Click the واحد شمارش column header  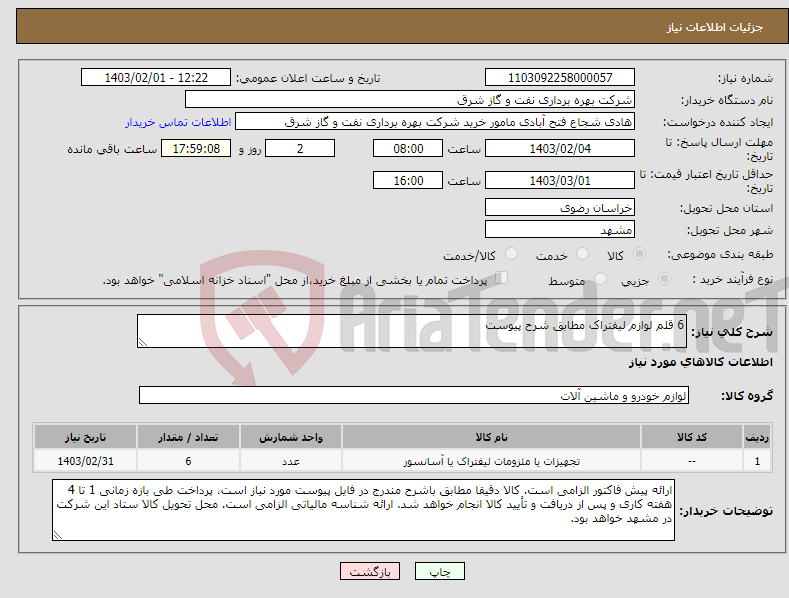click(291, 437)
